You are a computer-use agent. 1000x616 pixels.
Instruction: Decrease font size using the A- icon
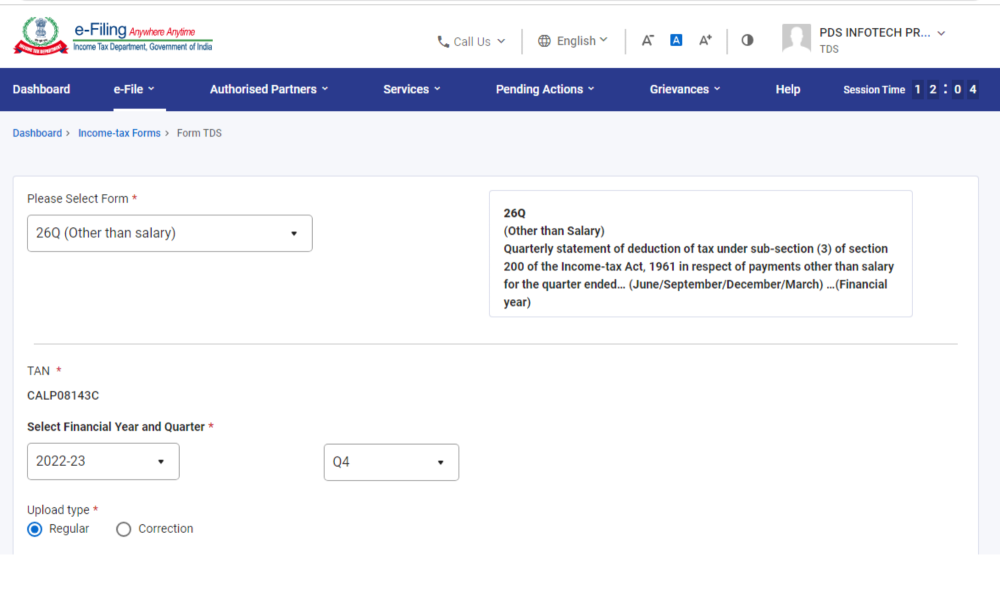[647, 40]
